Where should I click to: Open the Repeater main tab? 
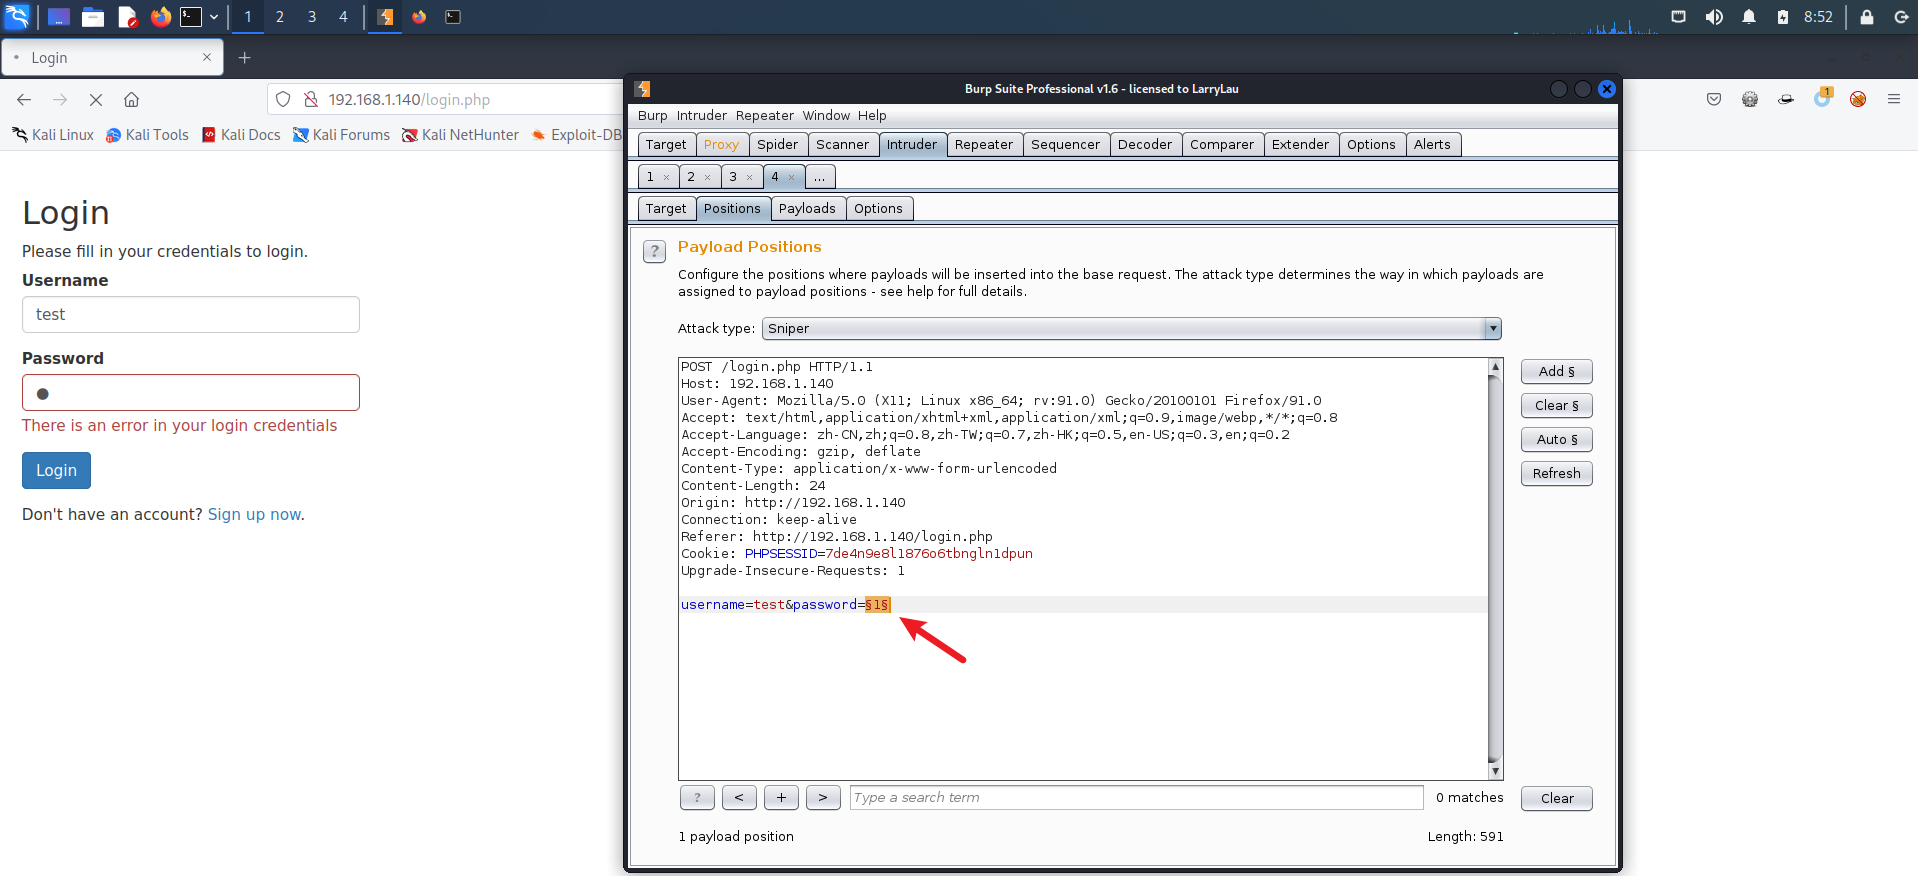tap(983, 145)
